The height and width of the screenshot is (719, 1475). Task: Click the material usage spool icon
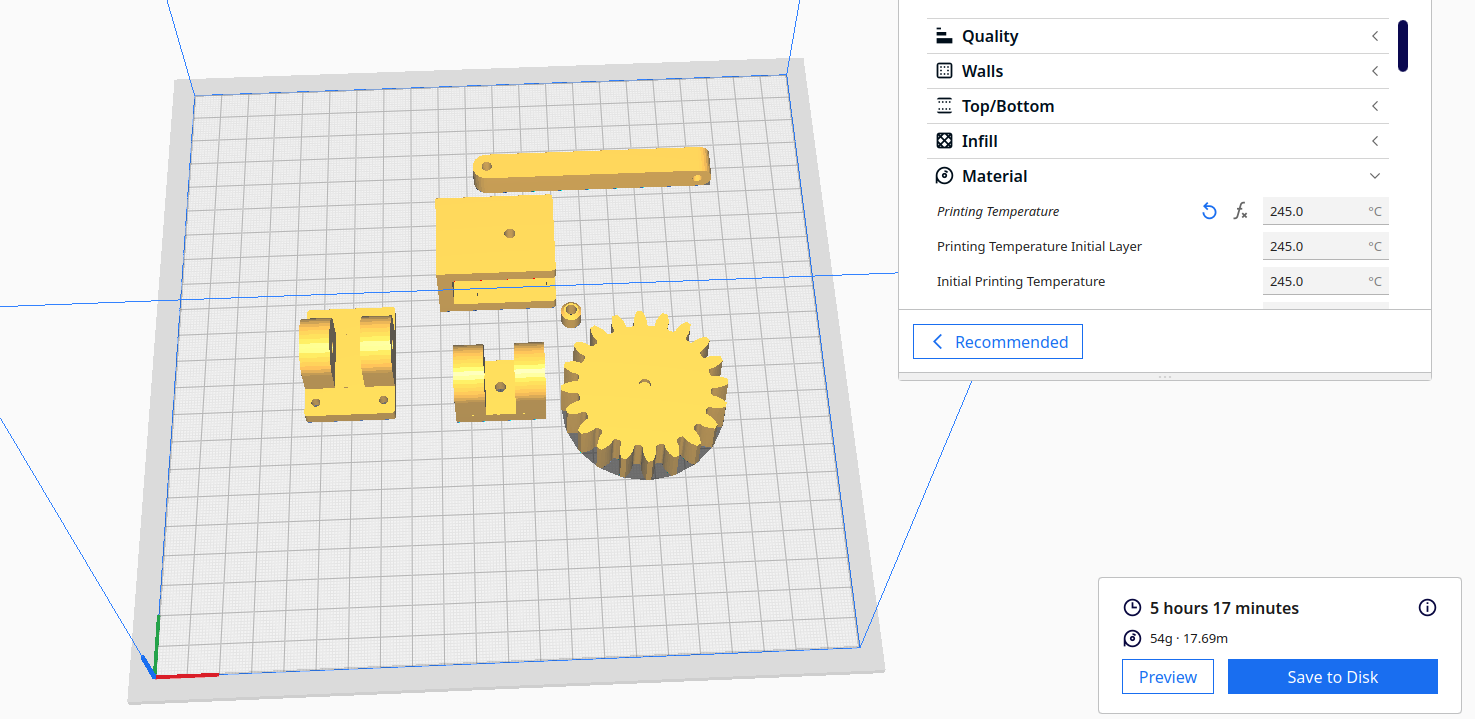coord(1132,638)
